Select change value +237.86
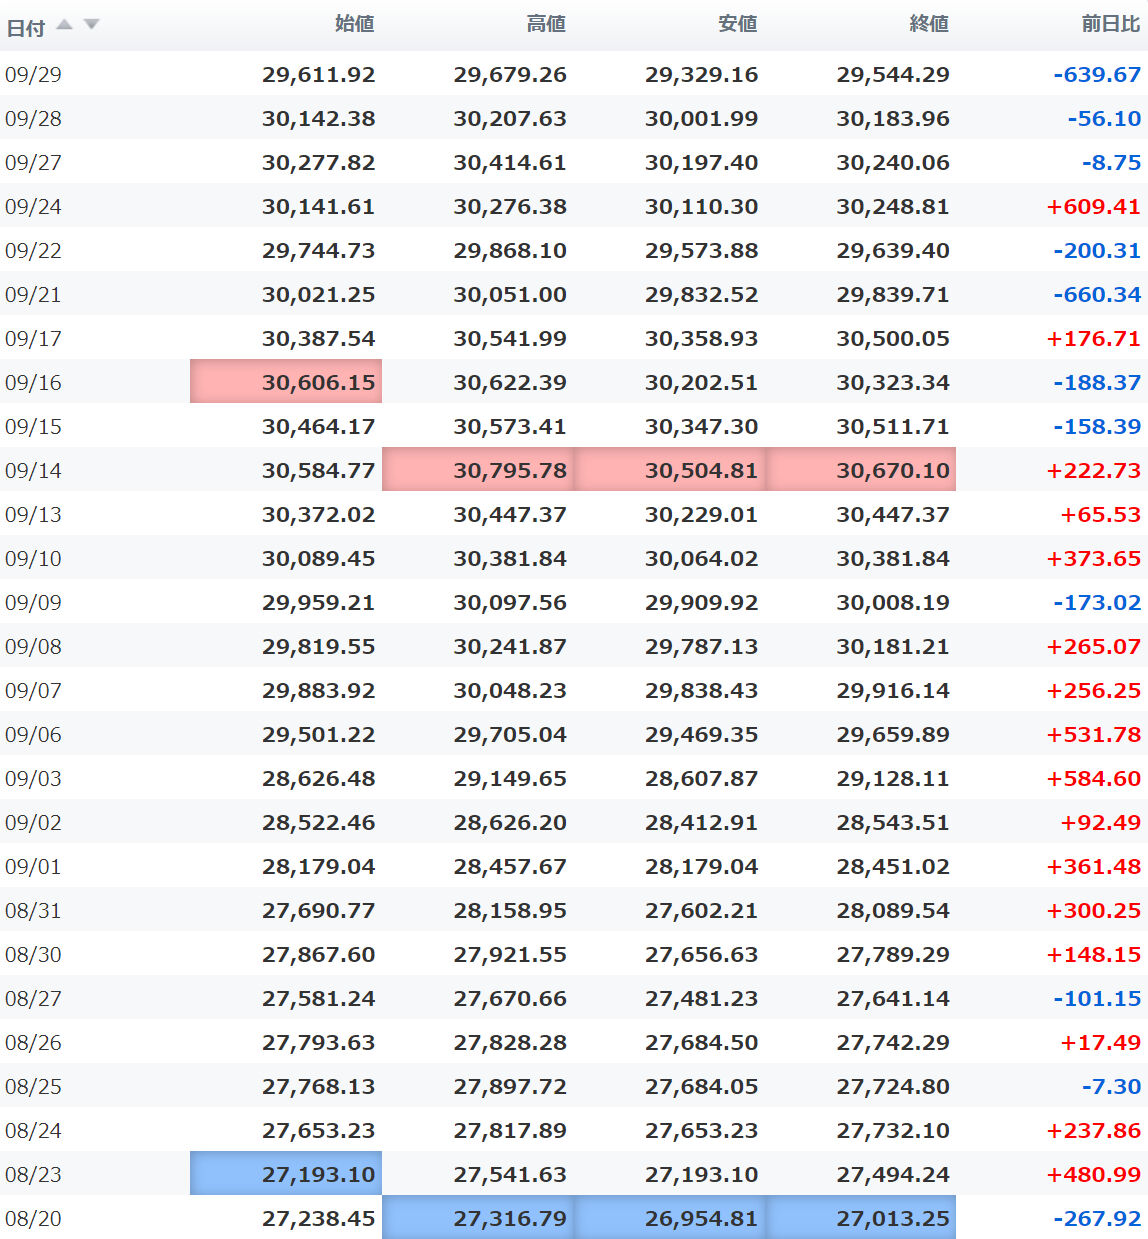 [1093, 1130]
